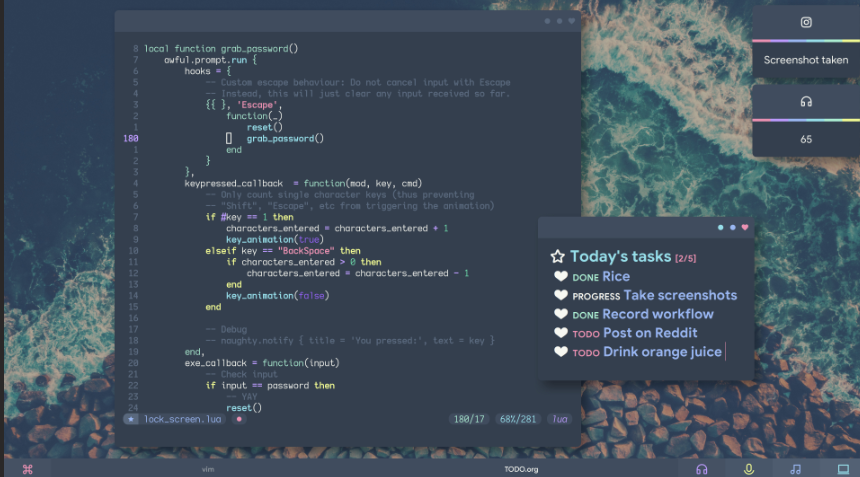The width and height of the screenshot is (860, 477).
Task: Click the heart bullet beside Record workflow
Action: pos(561,315)
